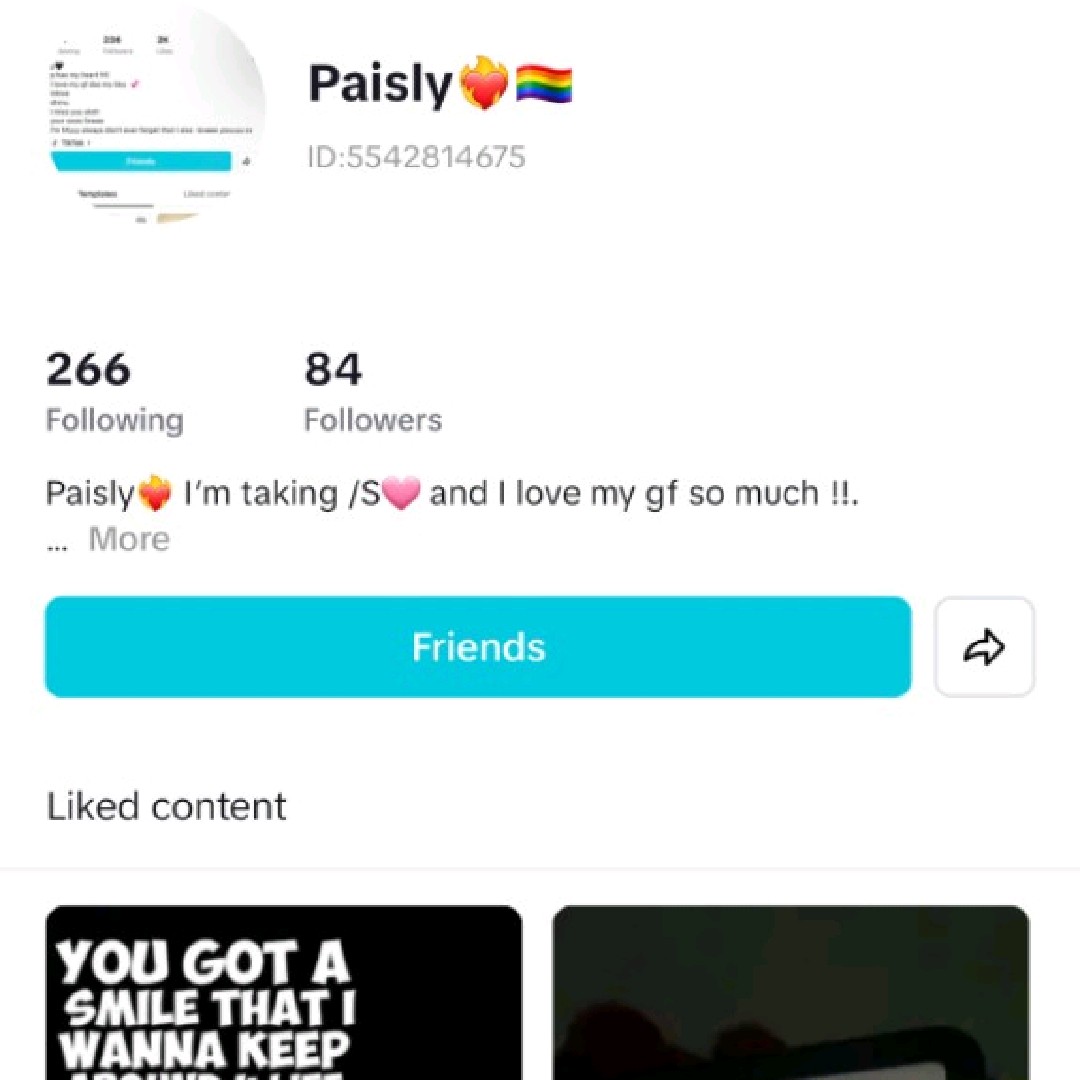Open 'You got a smile' video thumbnail
The width and height of the screenshot is (1080, 1080).
284,993
